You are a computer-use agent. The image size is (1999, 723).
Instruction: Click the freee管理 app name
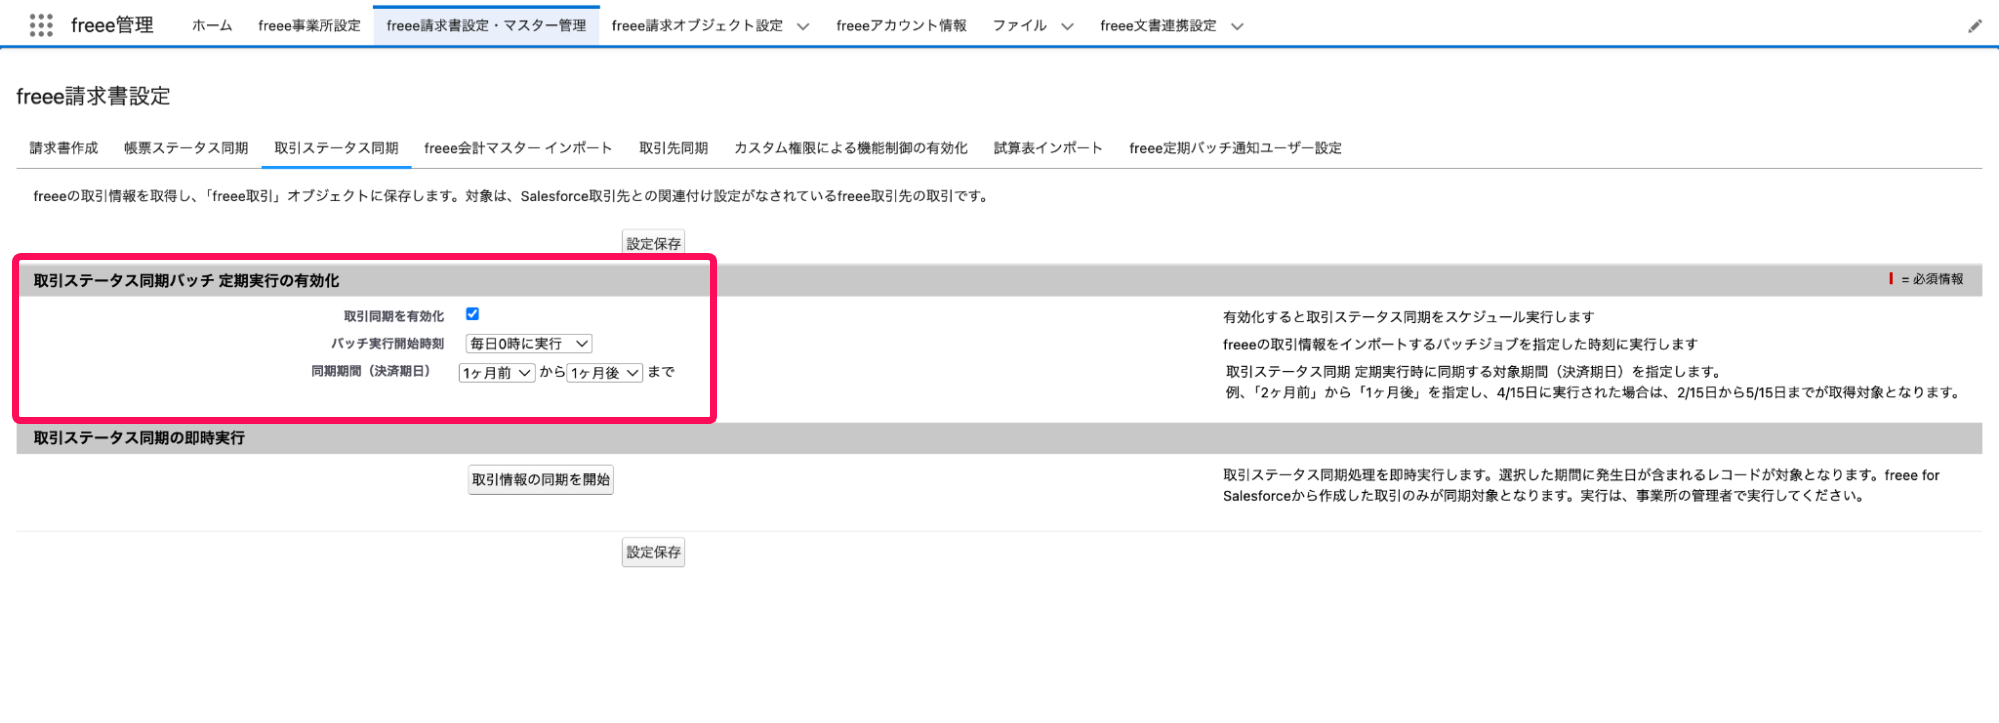[x=112, y=25]
